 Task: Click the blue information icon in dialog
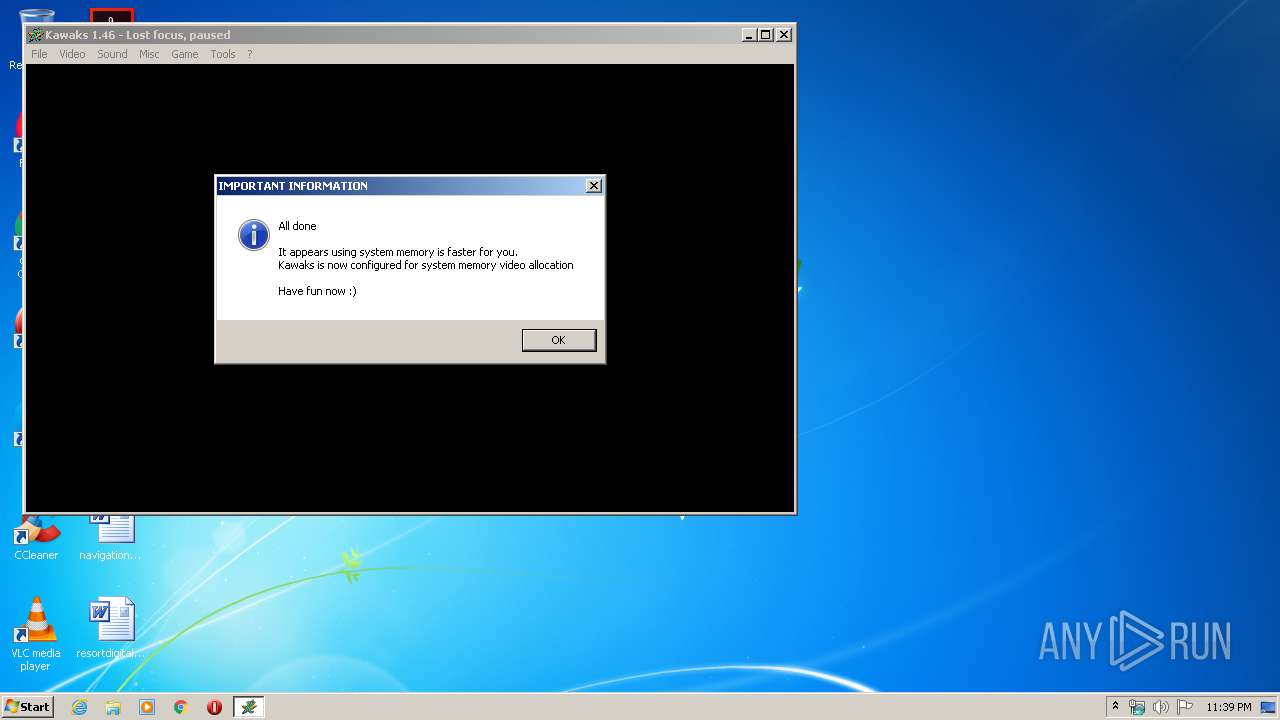pos(254,235)
